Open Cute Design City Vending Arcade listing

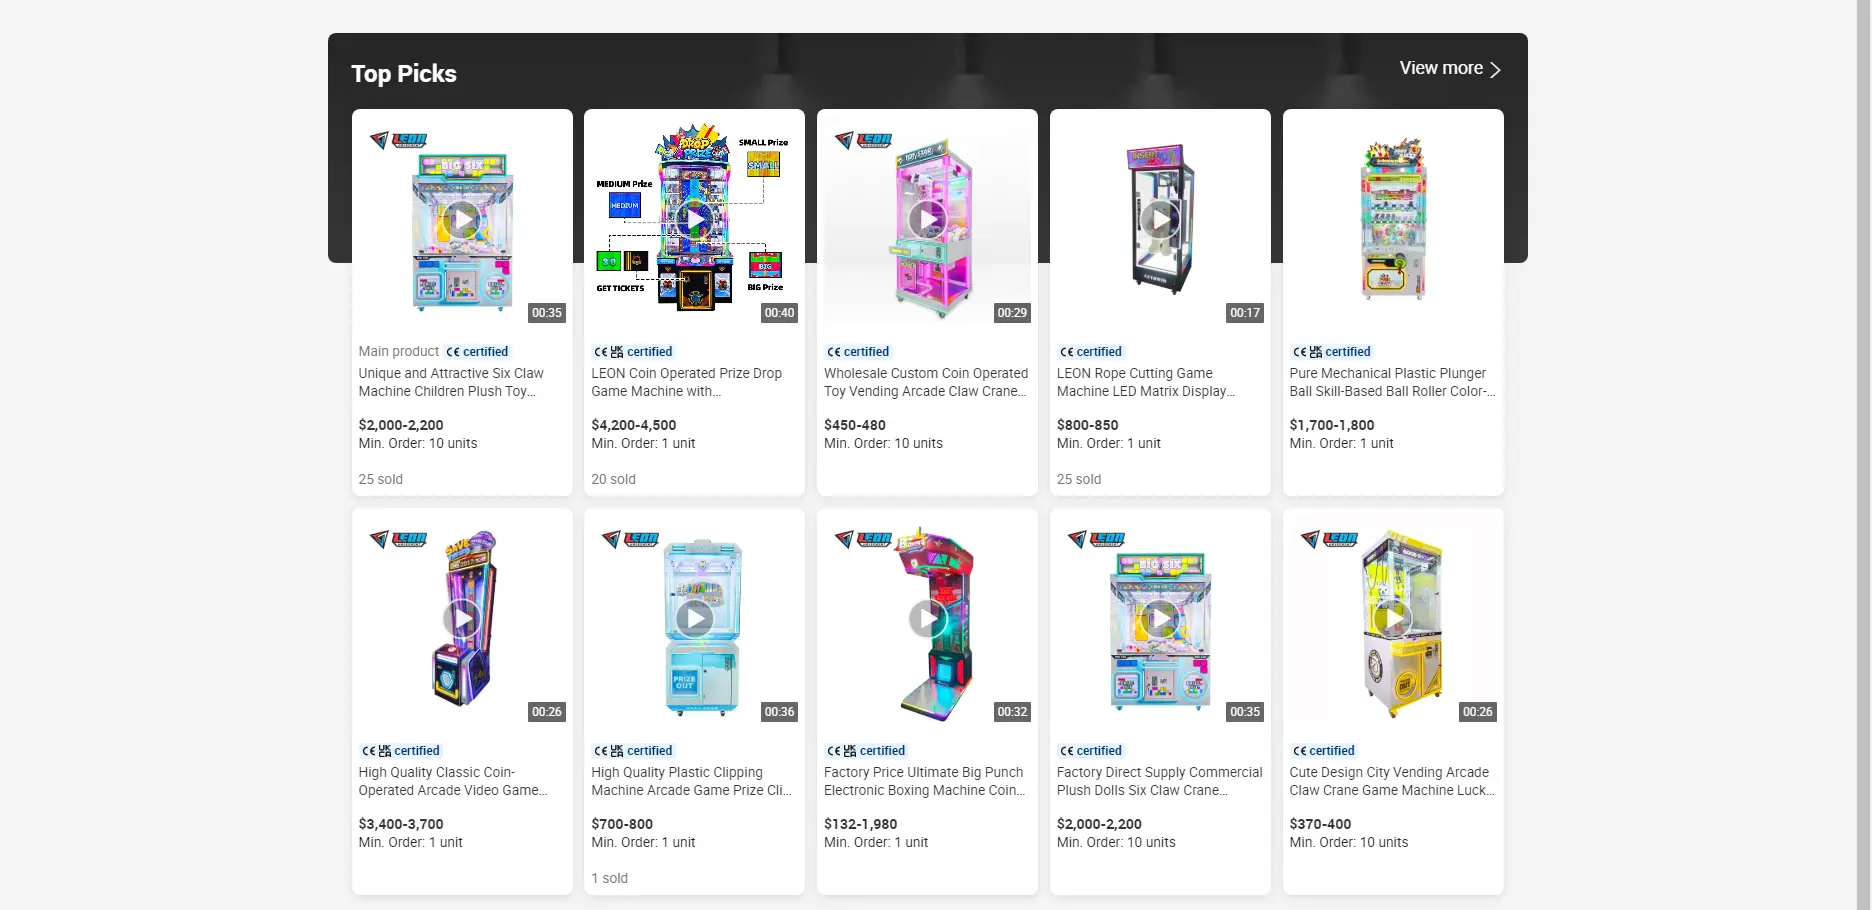tap(1392, 781)
